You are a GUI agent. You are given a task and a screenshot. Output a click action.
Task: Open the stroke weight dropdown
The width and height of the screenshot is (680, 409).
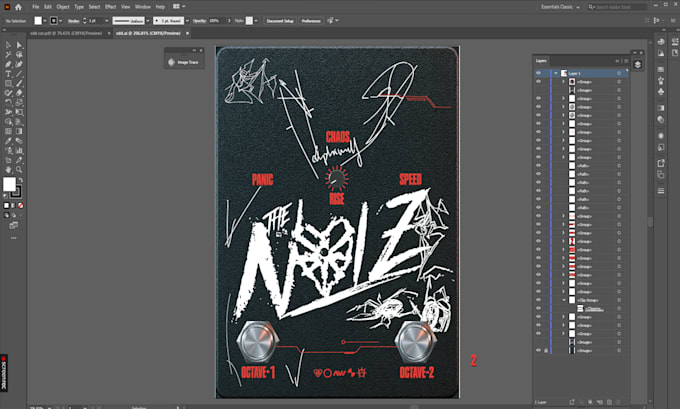coord(107,21)
